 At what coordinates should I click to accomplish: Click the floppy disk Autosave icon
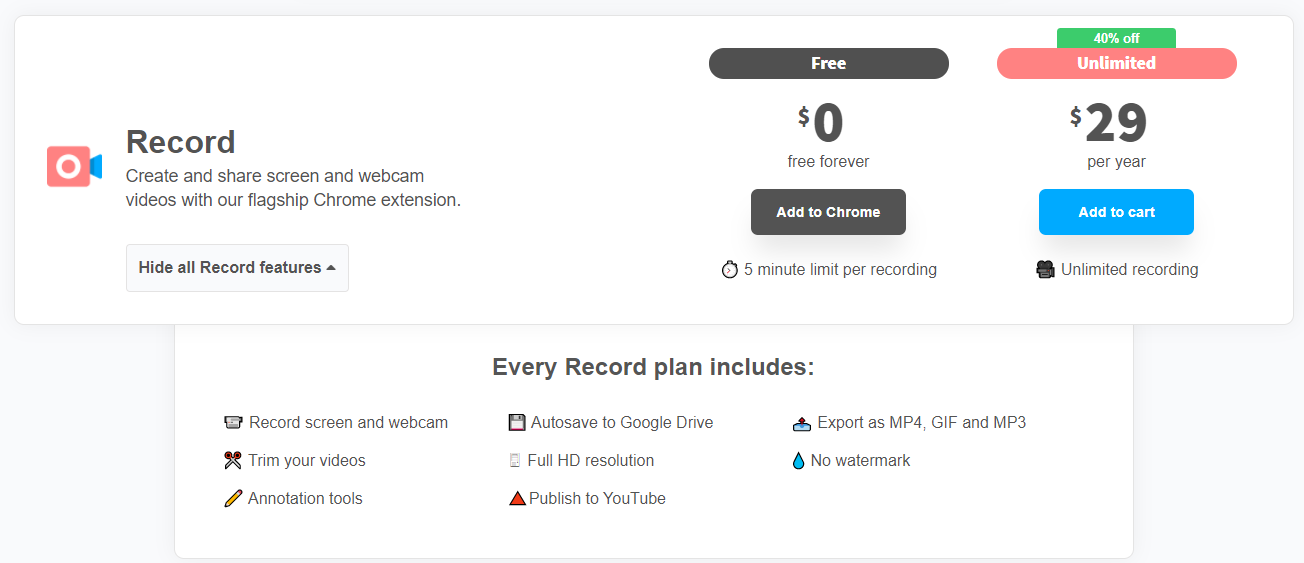[x=517, y=422]
